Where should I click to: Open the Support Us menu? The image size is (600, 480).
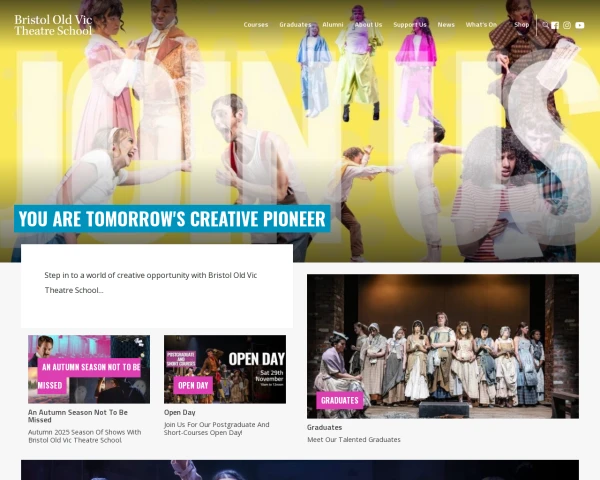pyautogui.click(x=410, y=24)
